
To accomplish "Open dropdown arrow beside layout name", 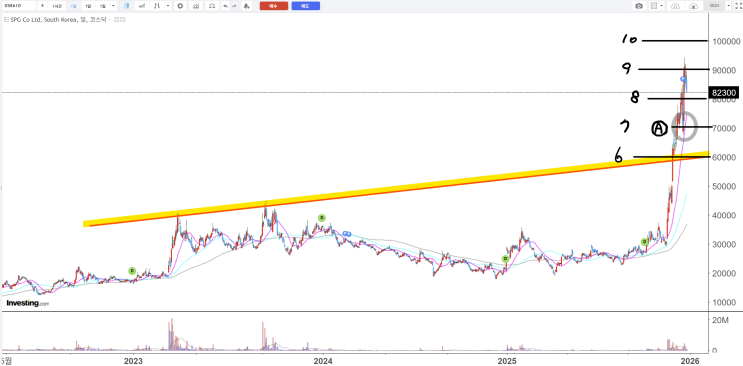I will click(728, 6).
